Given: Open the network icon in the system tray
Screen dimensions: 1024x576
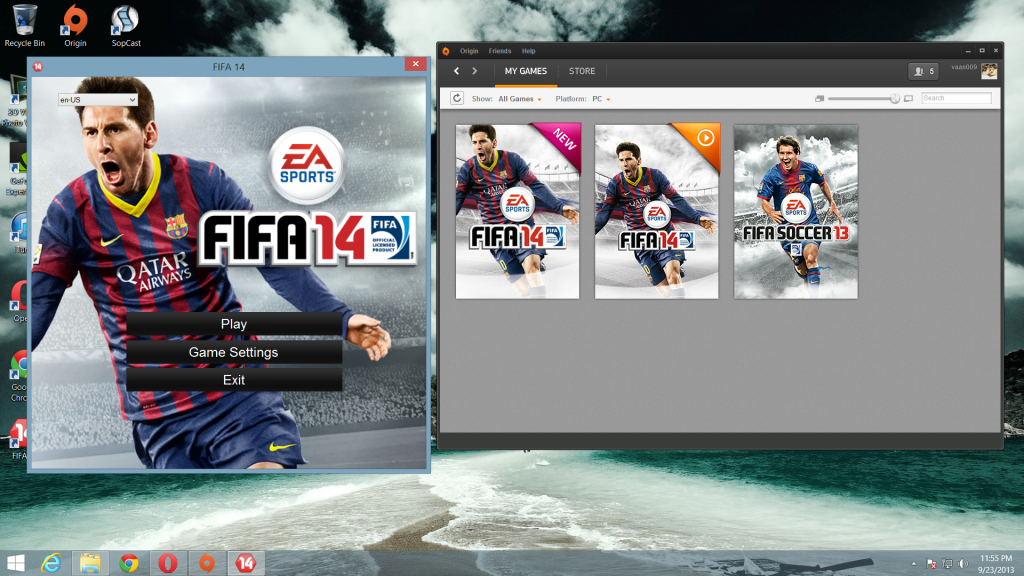Looking at the screenshot, I should (948, 564).
